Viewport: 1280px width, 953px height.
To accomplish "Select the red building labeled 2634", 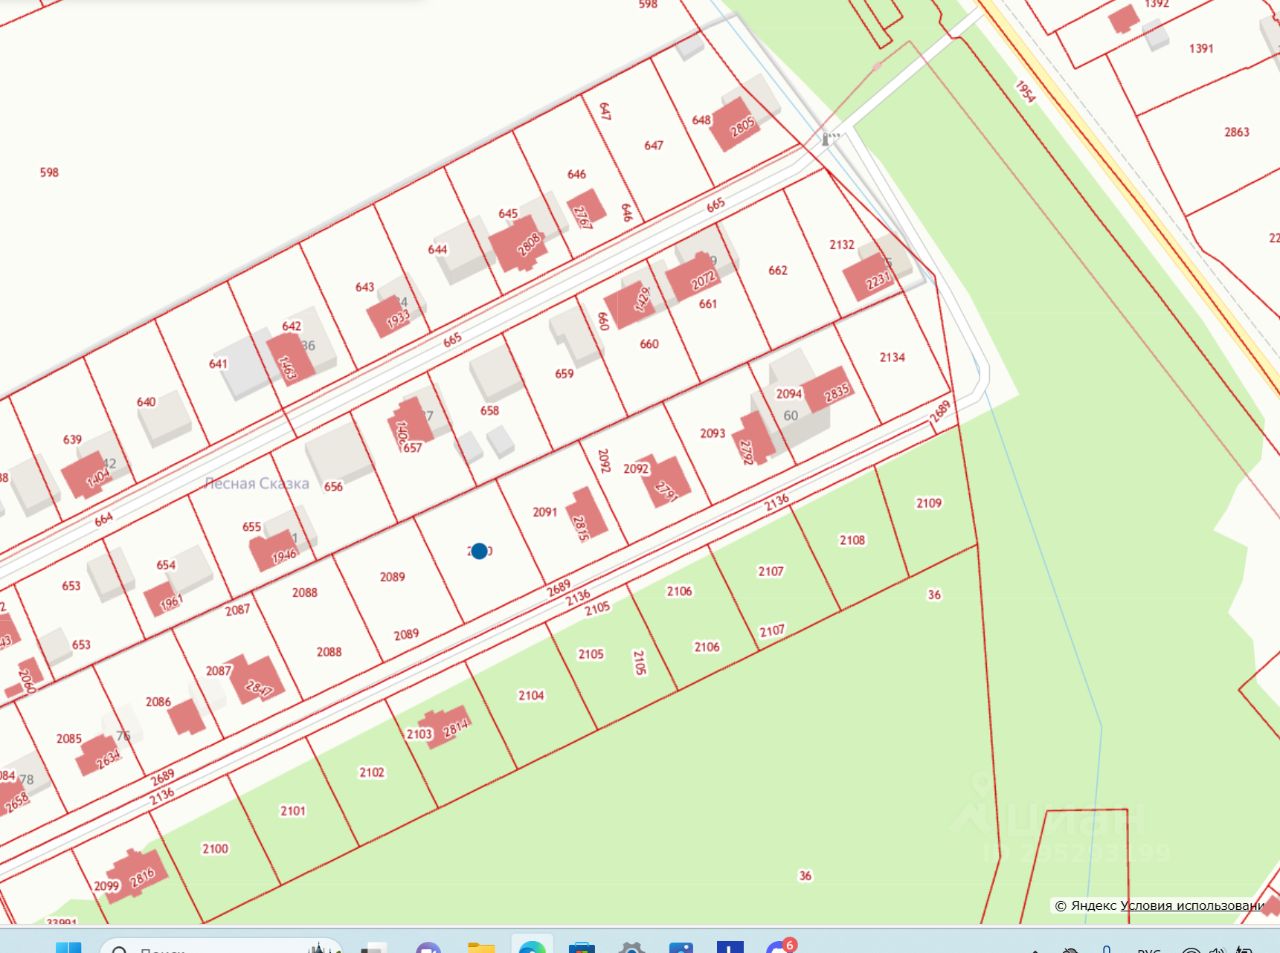I will (x=99, y=754).
